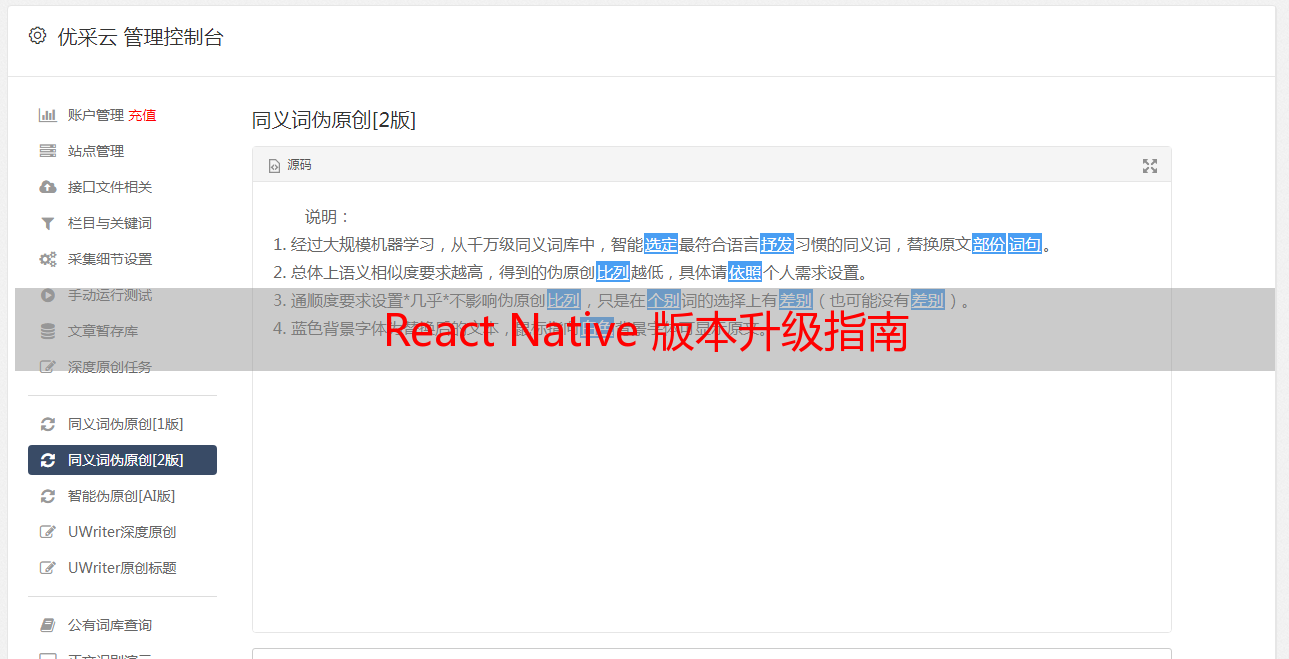Select the active 同义词伪原创[2版] sidebar item
This screenshot has height=659, width=1289.
click(122, 460)
